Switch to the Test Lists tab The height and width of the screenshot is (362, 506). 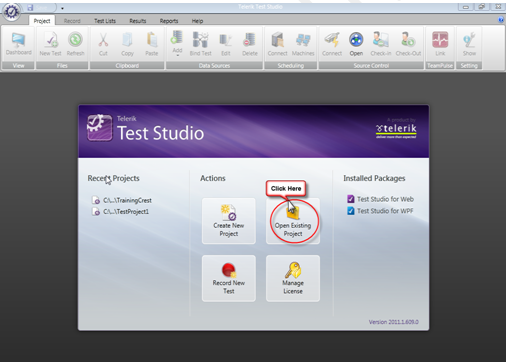[105, 21]
